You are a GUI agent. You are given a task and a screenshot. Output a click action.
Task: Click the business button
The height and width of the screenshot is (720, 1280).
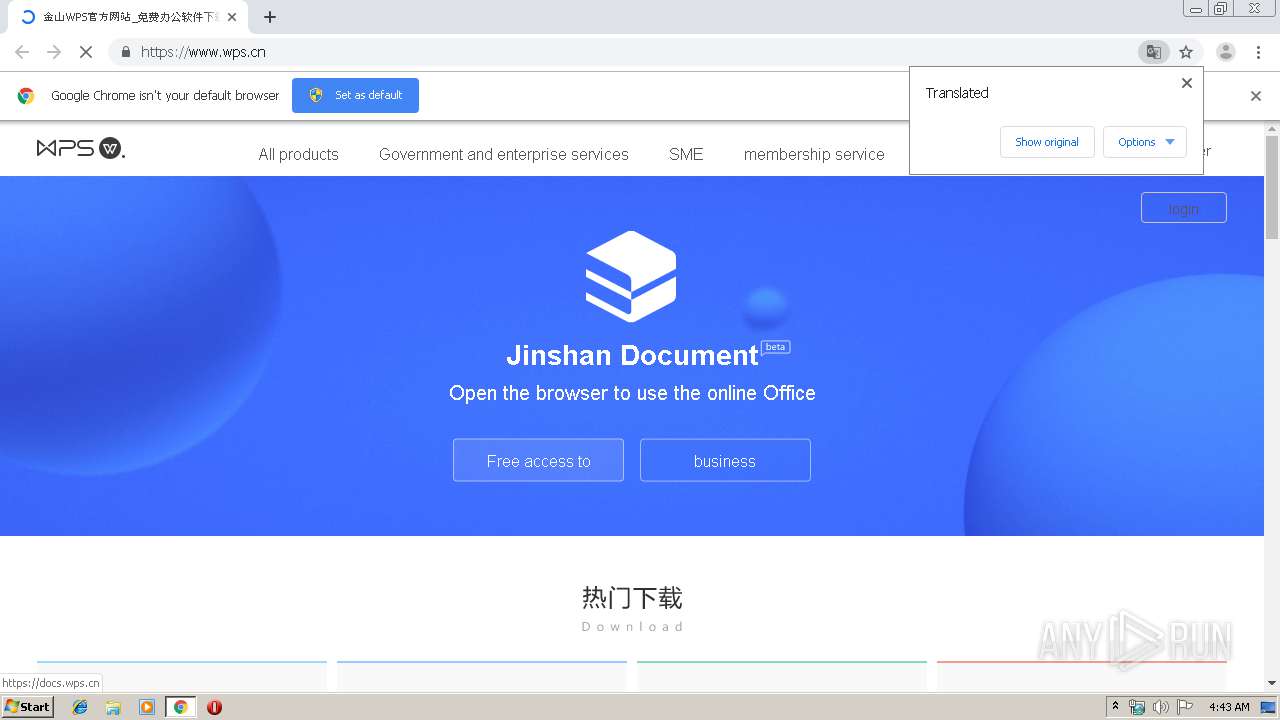coord(725,460)
